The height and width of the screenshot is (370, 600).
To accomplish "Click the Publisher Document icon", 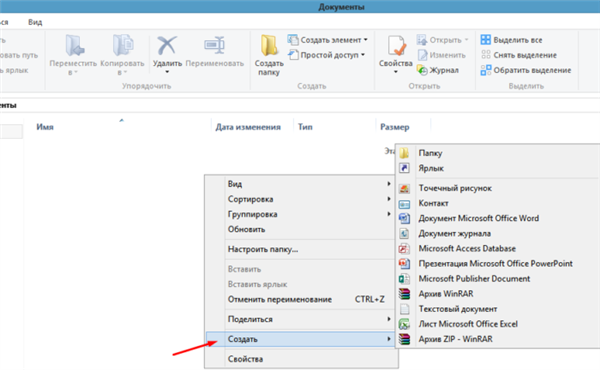I will coord(404,279).
